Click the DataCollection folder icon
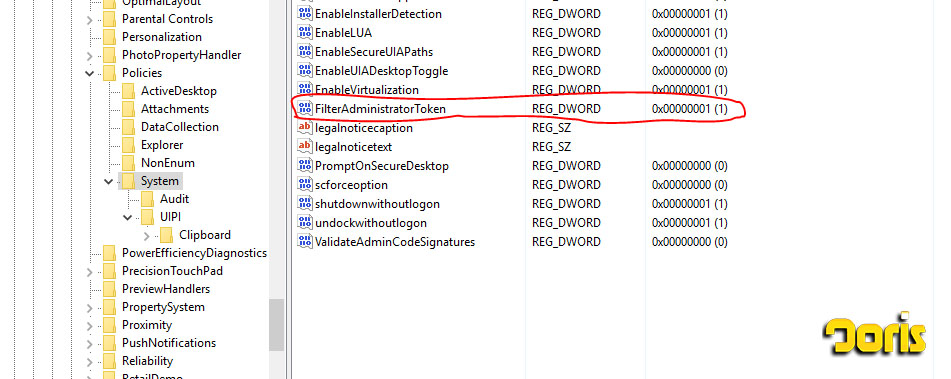This screenshot has width=951, height=379. pos(128,127)
